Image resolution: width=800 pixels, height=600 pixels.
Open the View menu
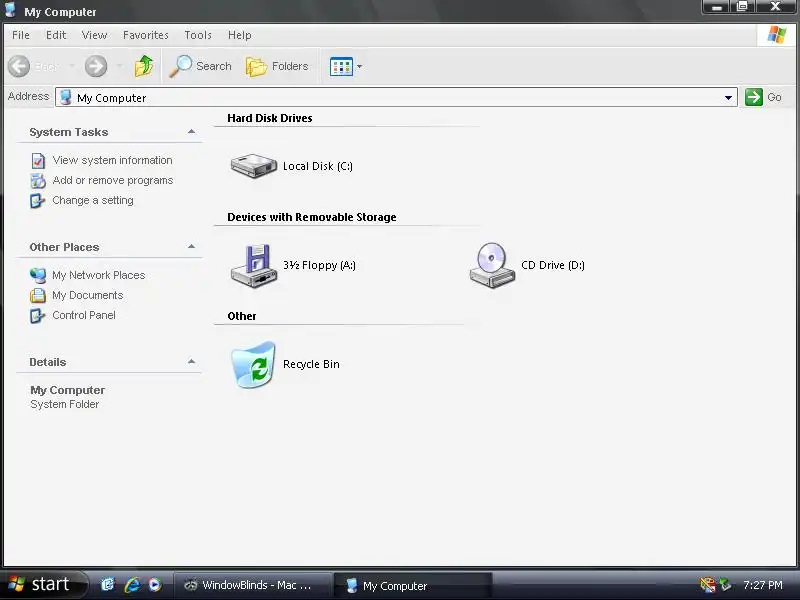click(94, 35)
